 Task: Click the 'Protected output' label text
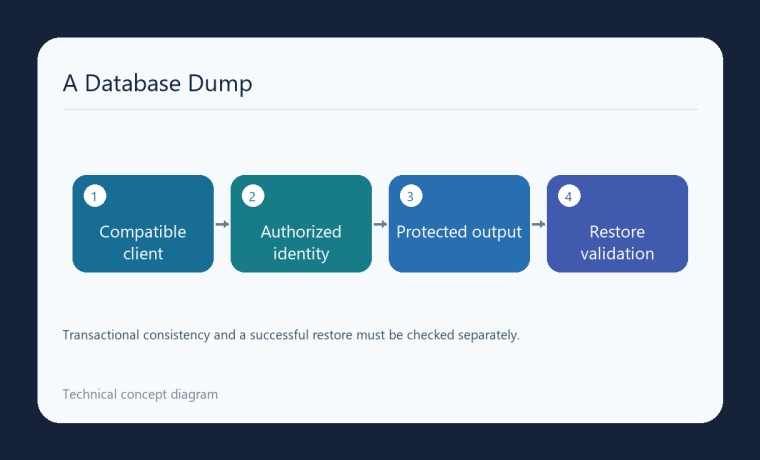coord(459,232)
